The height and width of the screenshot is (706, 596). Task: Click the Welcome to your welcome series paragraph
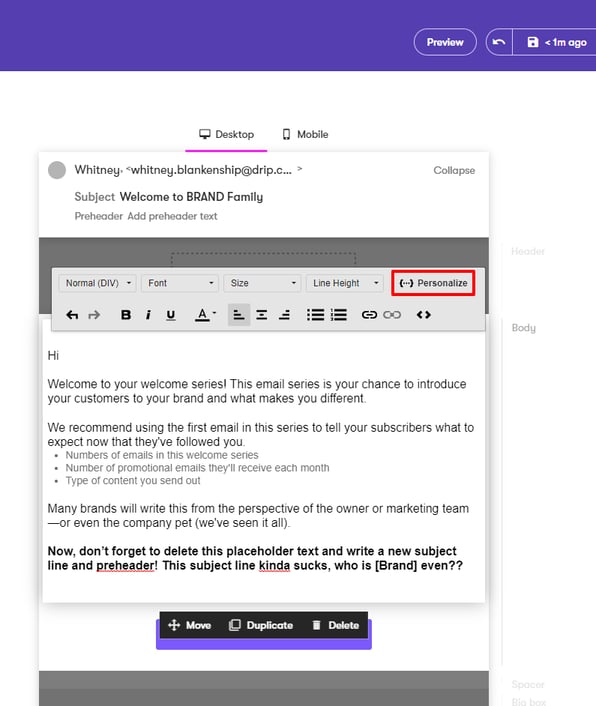[257, 391]
